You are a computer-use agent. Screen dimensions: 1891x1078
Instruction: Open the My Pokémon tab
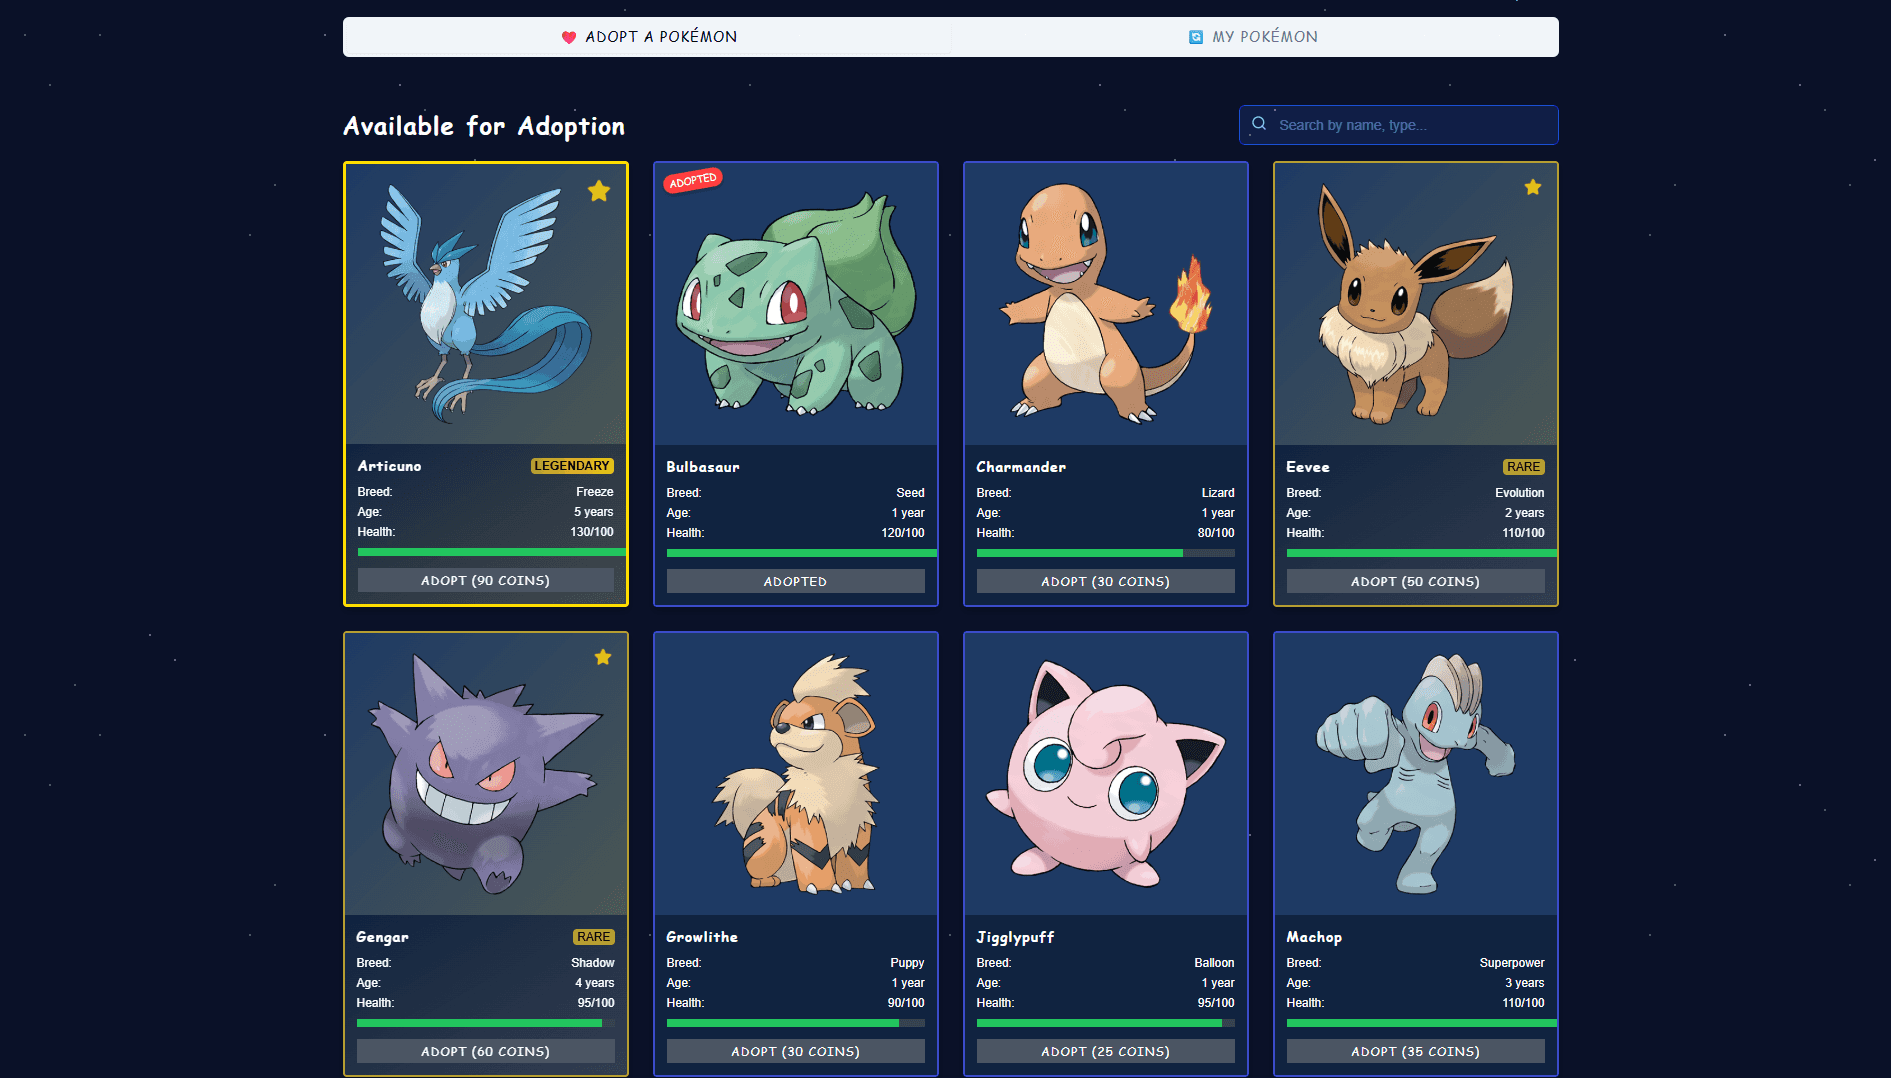[x=1254, y=37]
